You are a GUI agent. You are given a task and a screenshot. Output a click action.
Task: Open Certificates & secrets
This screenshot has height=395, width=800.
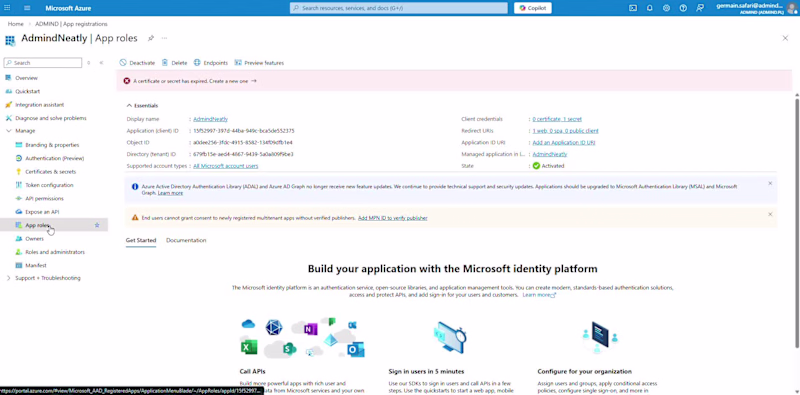pos(51,171)
